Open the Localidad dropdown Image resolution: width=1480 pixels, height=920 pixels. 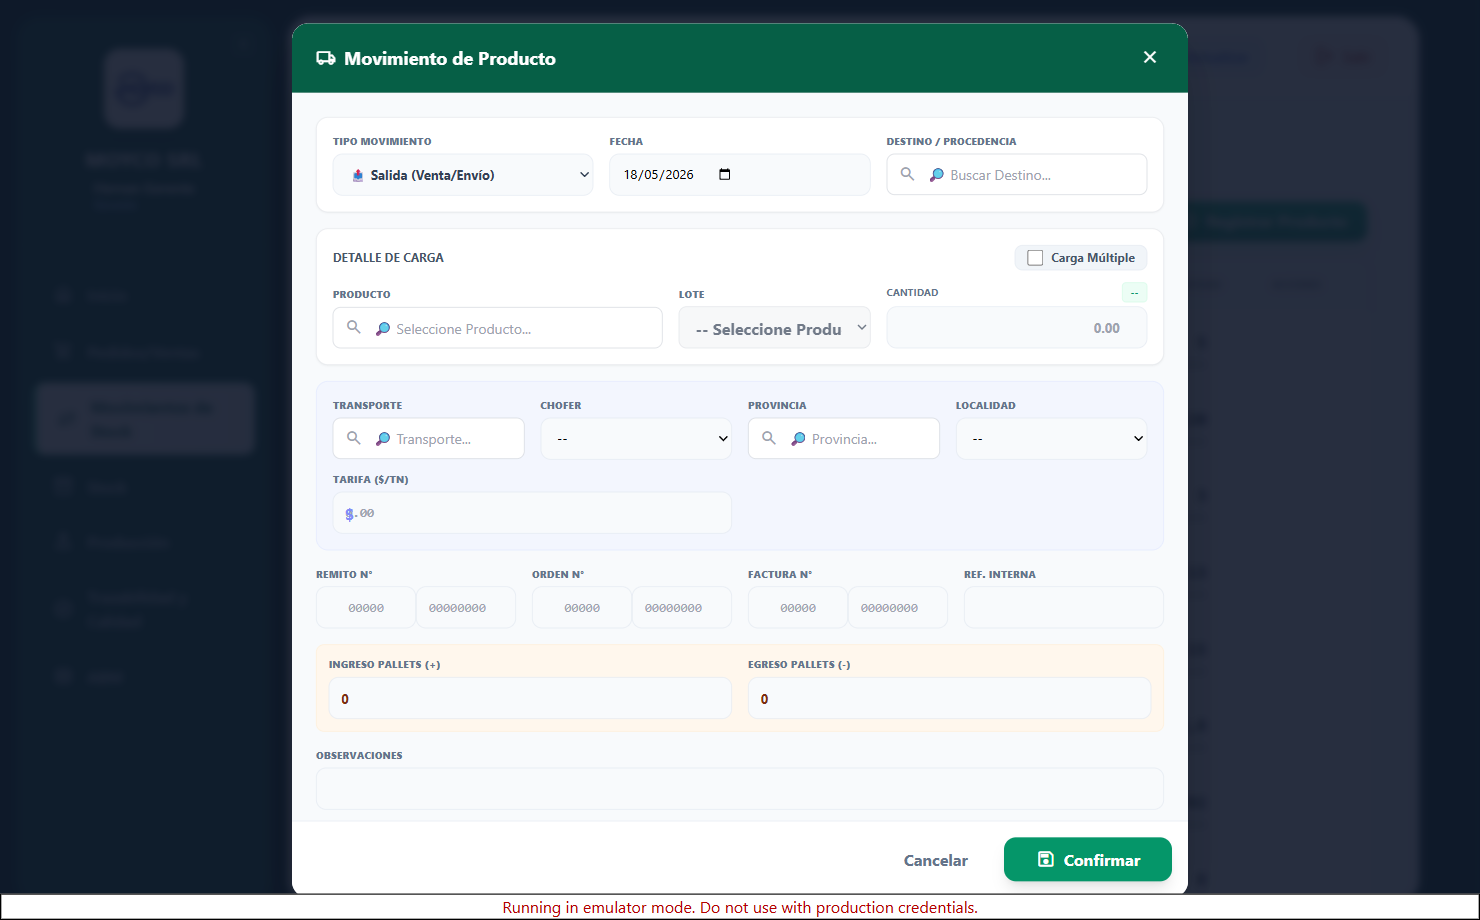(x=1051, y=439)
